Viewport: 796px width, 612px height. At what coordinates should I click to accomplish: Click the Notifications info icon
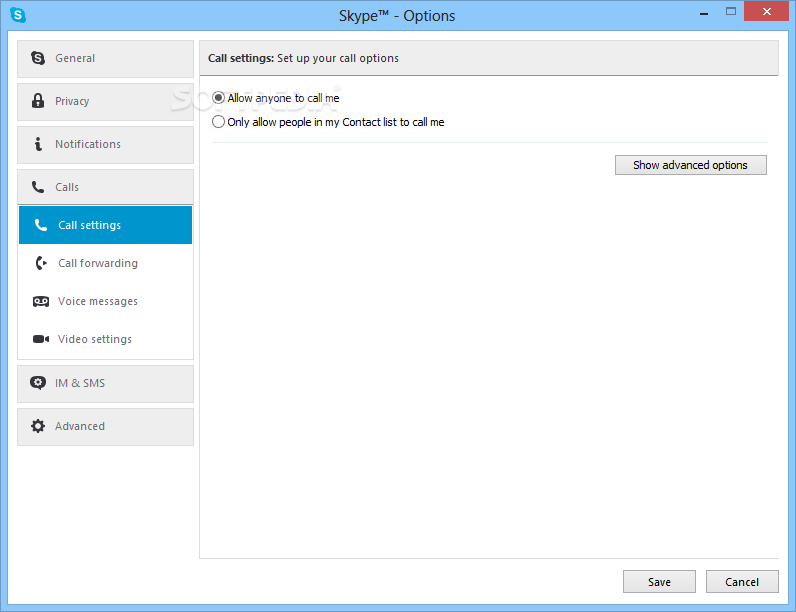(x=38, y=144)
